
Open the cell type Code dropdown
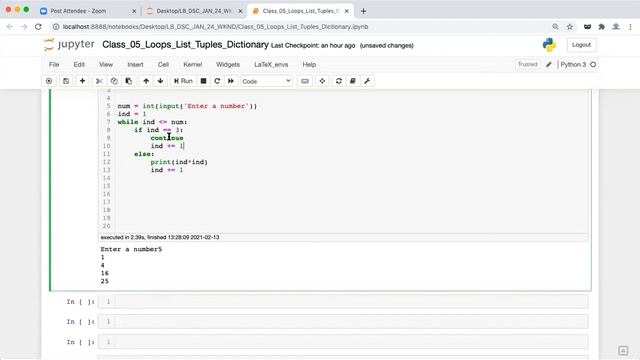pyautogui.click(x=266, y=81)
